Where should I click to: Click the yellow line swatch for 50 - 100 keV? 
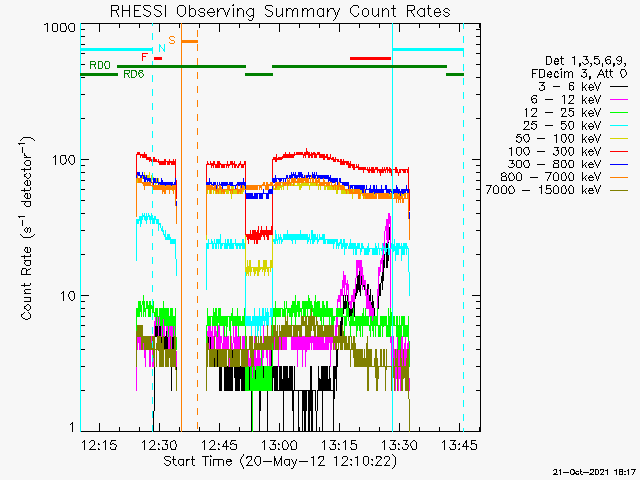(x=619, y=139)
